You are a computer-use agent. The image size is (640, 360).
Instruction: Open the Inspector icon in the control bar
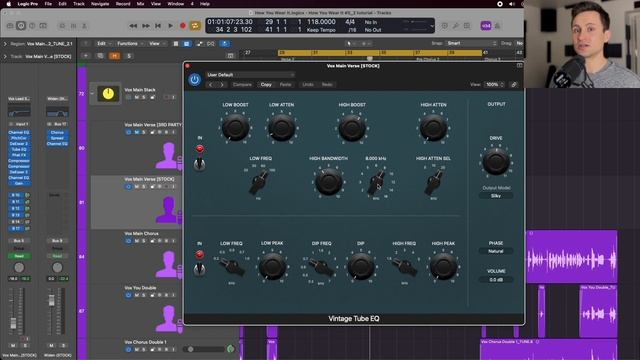pos(21,26)
